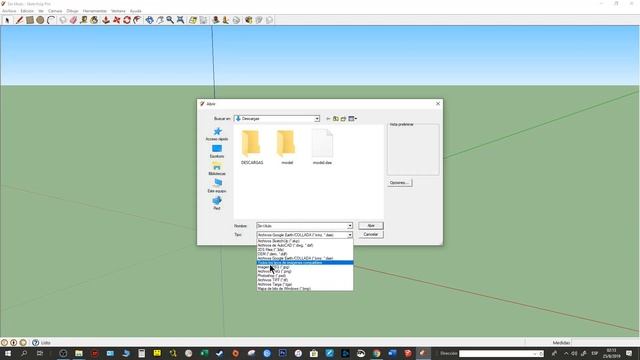Choose the Push/Pull tool
Viewport: 640px width, 360px height.
(x=106, y=20)
